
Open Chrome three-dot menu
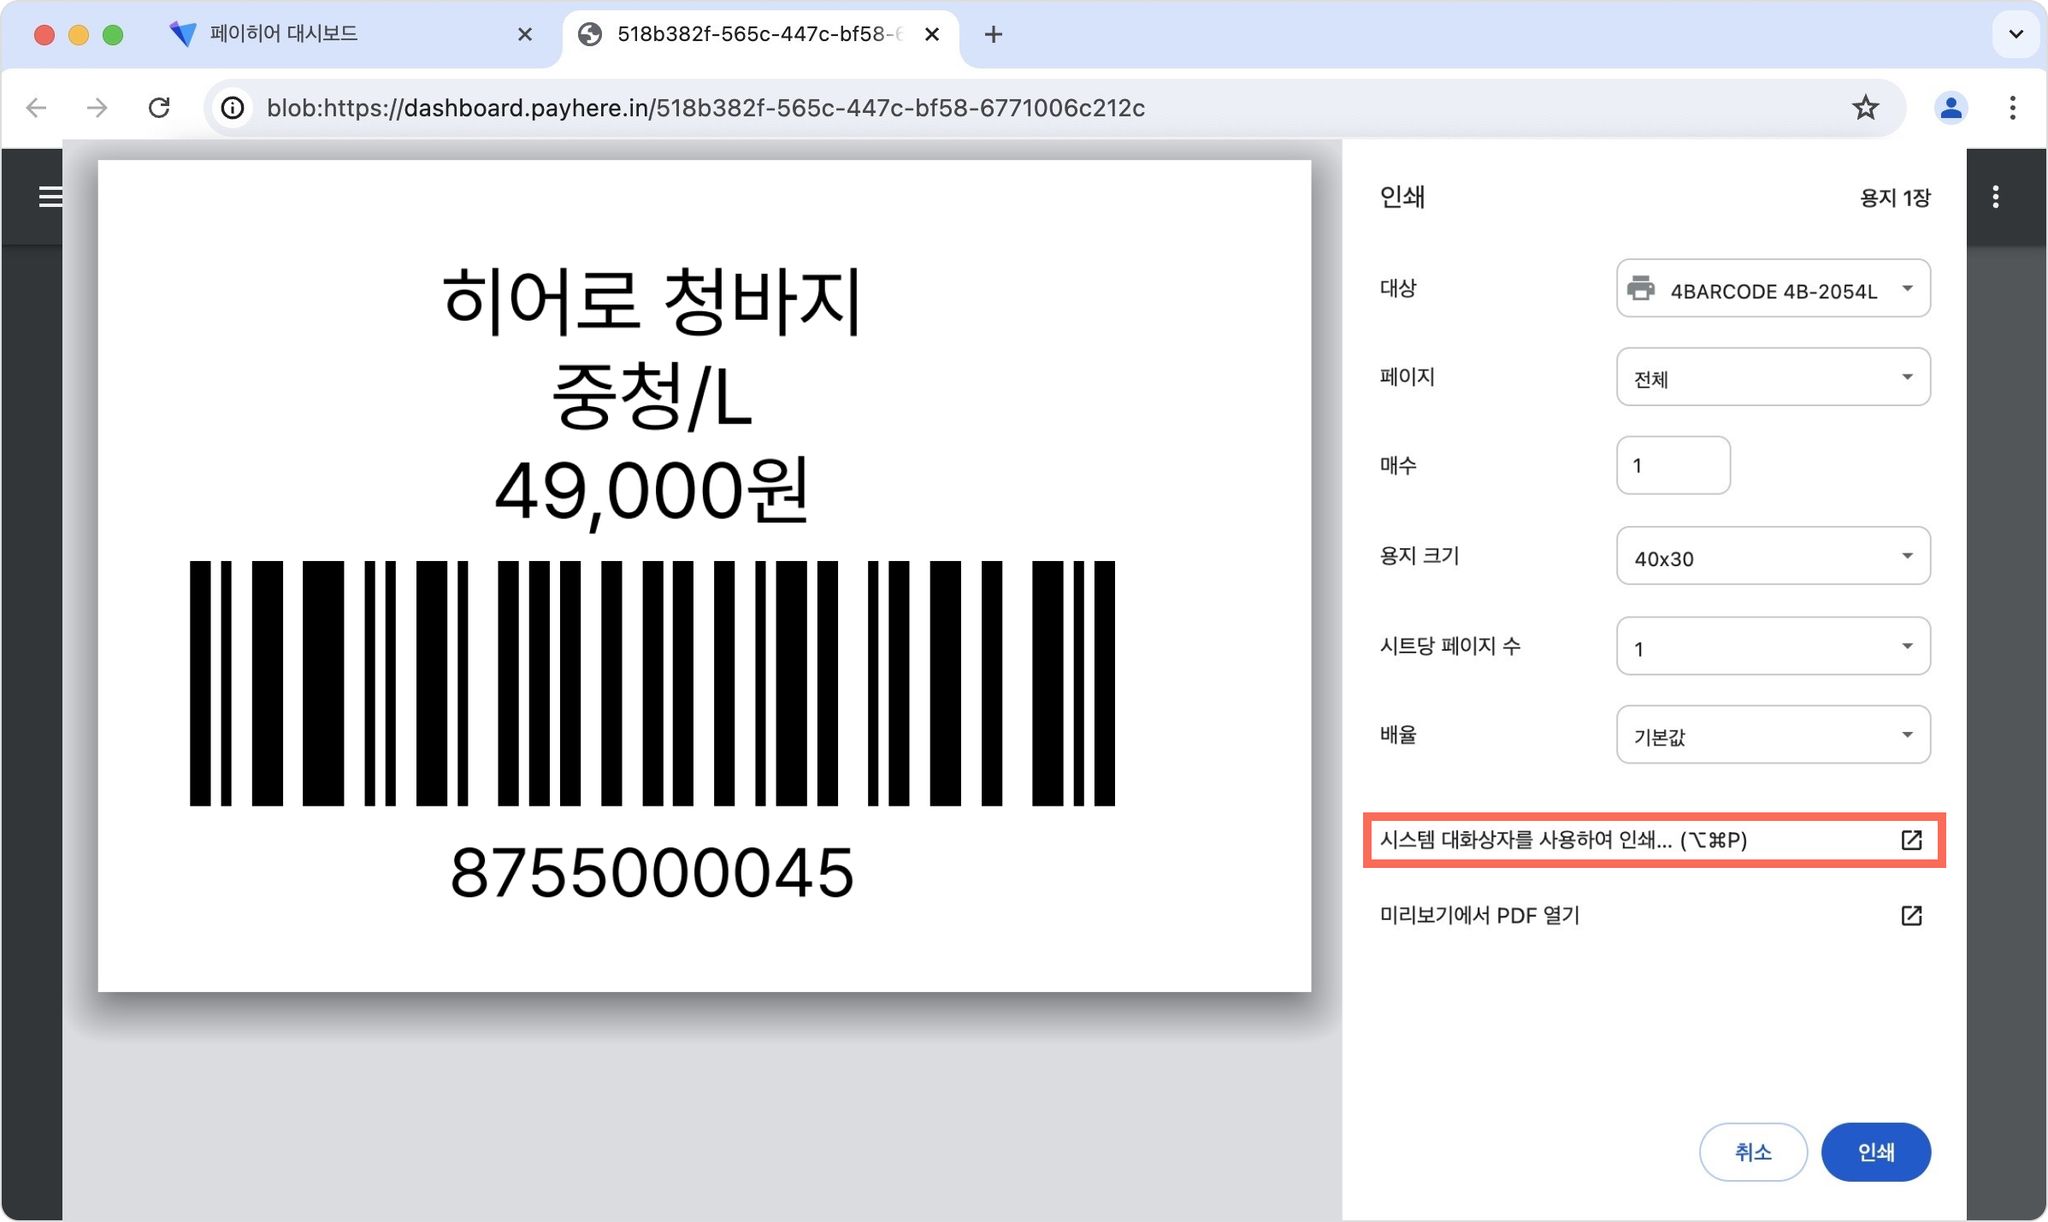coord(2012,108)
